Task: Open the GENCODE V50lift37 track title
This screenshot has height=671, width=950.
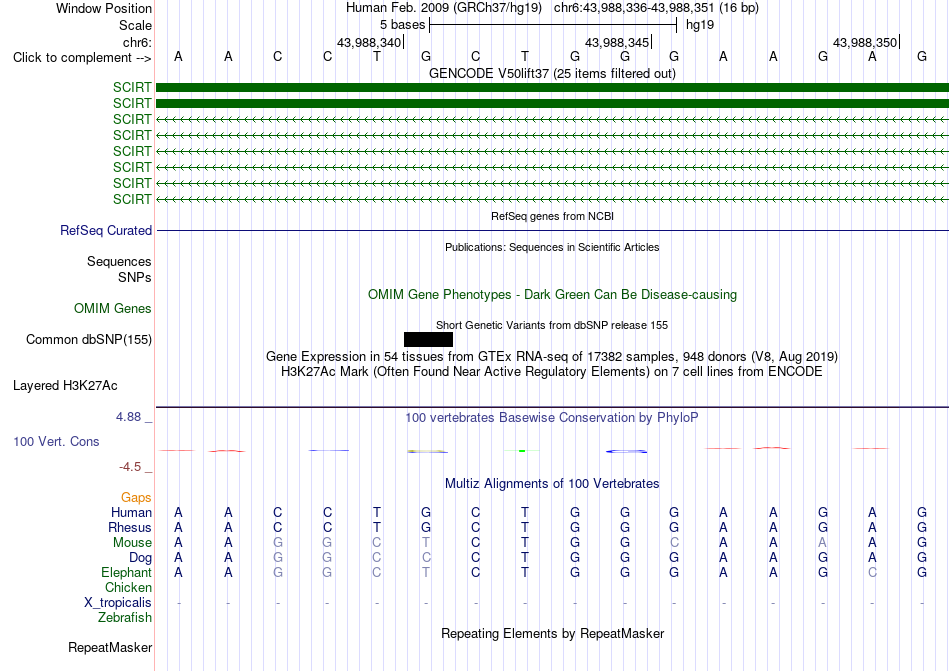Action: click(552, 73)
